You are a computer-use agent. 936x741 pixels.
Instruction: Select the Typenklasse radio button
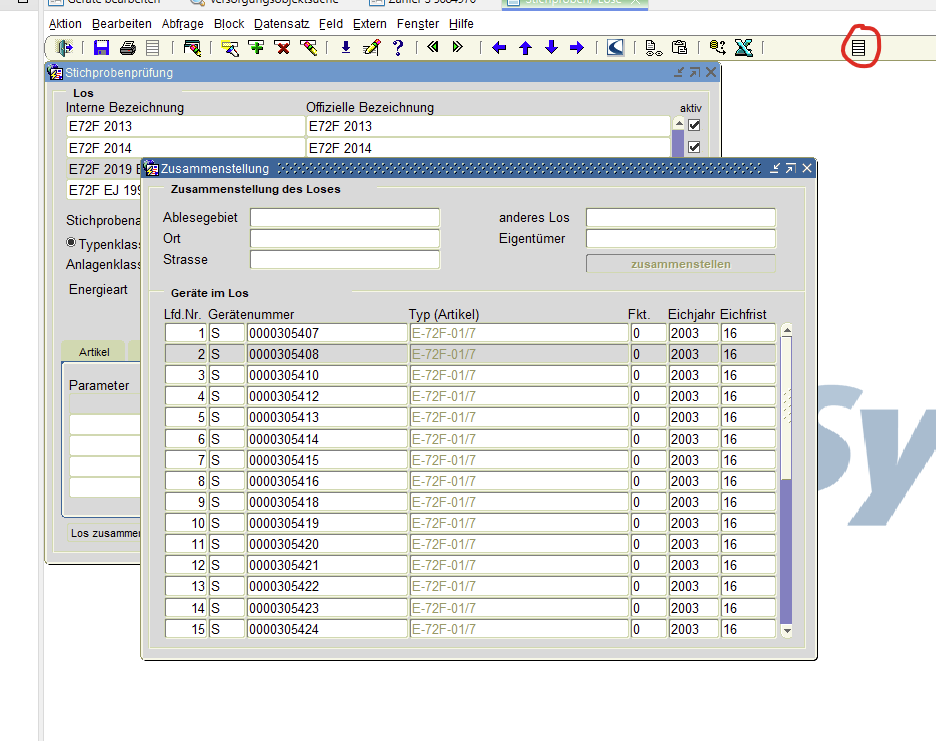pos(71,242)
